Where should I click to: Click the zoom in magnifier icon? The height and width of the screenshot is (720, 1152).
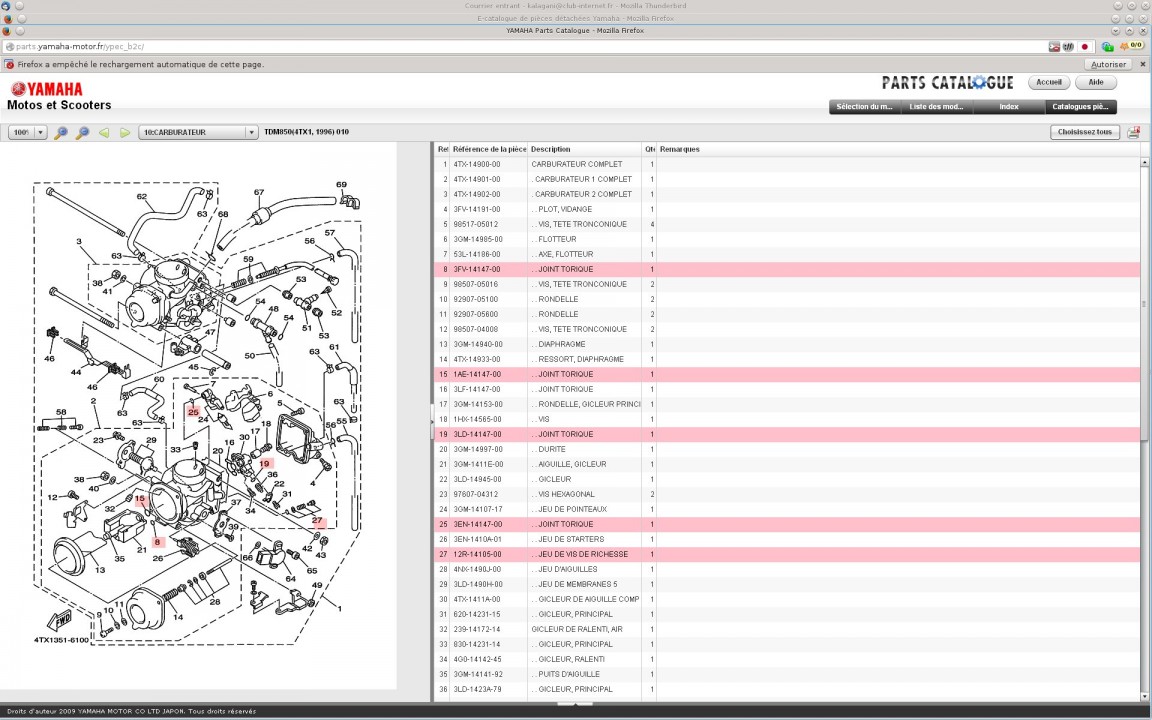[x=61, y=132]
